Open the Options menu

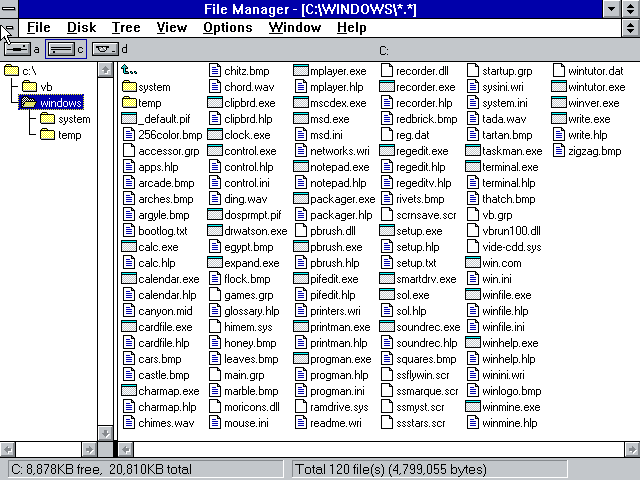click(x=227, y=28)
